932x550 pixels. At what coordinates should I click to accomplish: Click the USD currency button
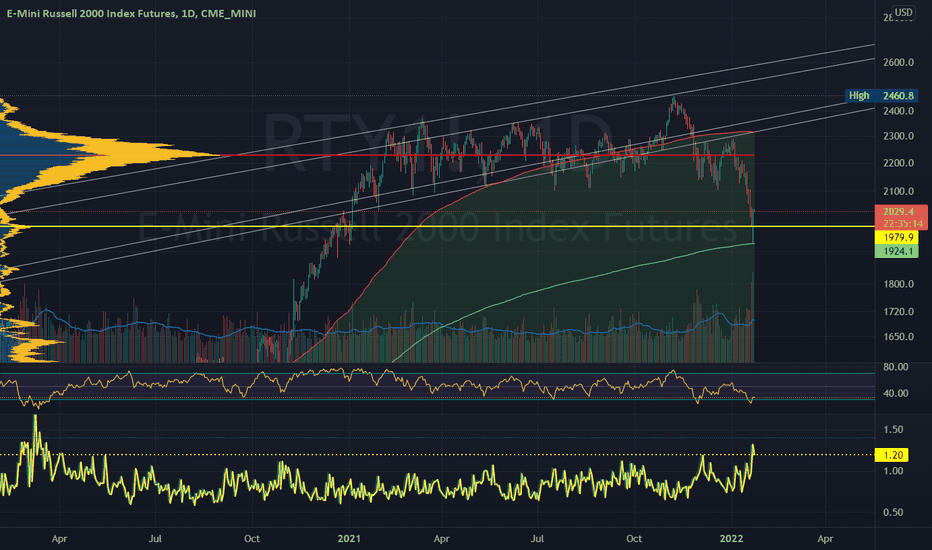(x=903, y=12)
